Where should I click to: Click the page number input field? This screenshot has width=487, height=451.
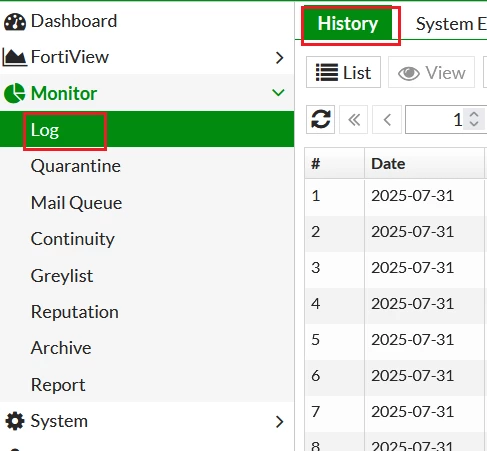(446, 119)
